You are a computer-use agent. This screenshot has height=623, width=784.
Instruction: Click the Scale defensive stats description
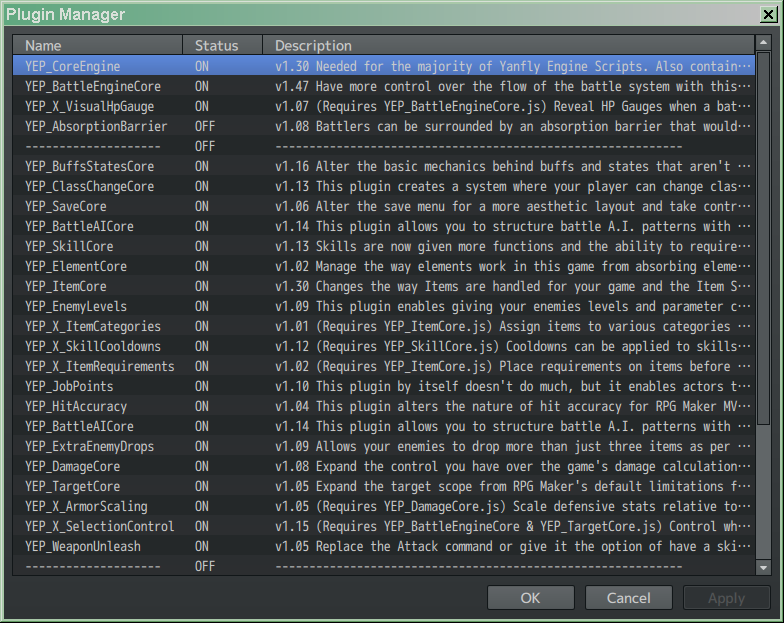click(x=512, y=506)
